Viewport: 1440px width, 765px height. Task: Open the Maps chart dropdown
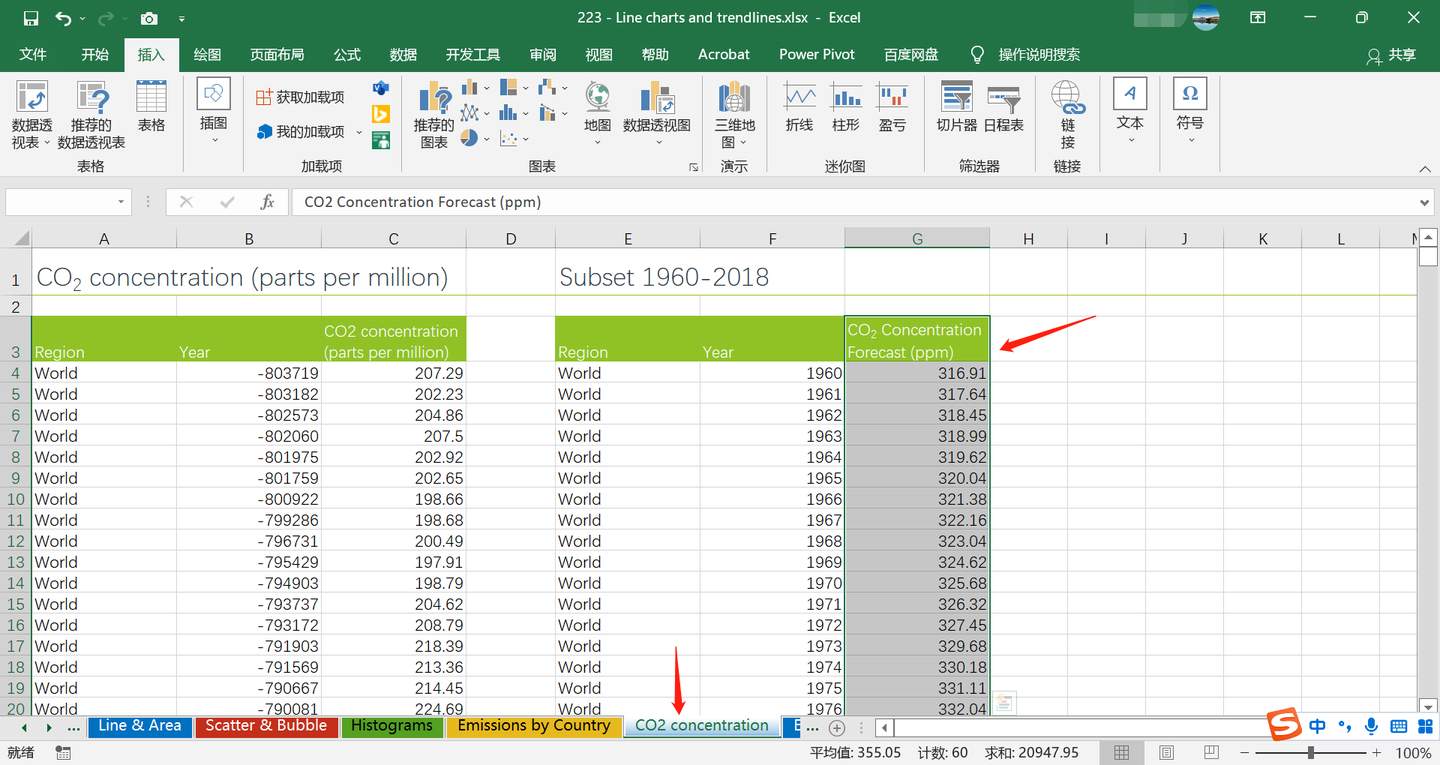point(597,141)
